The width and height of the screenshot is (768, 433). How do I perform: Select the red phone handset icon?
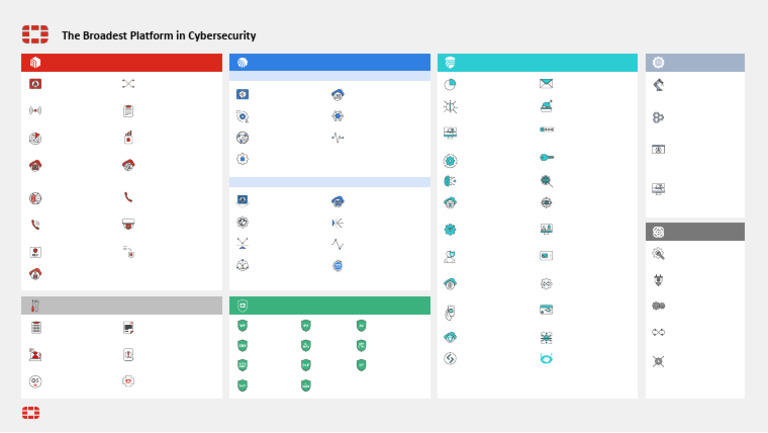pyautogui.click(x=129, y=198)
